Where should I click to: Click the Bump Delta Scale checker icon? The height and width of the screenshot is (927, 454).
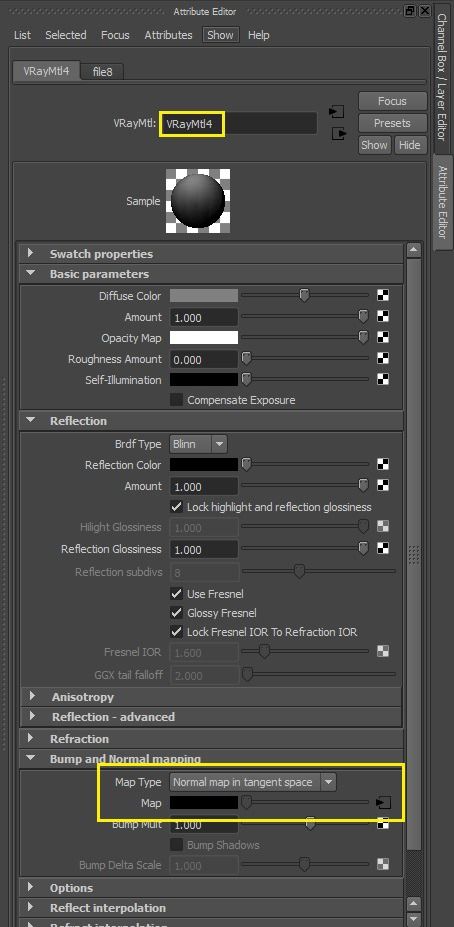click(383, 864)
